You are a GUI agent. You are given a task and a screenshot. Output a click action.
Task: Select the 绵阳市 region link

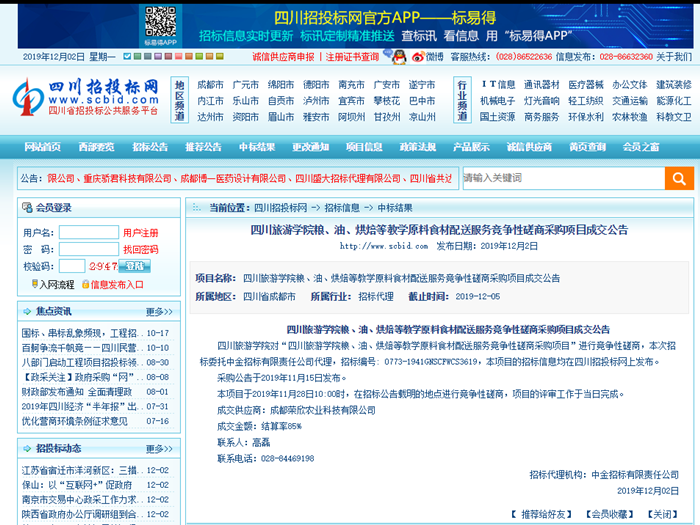tap(281, 85)
